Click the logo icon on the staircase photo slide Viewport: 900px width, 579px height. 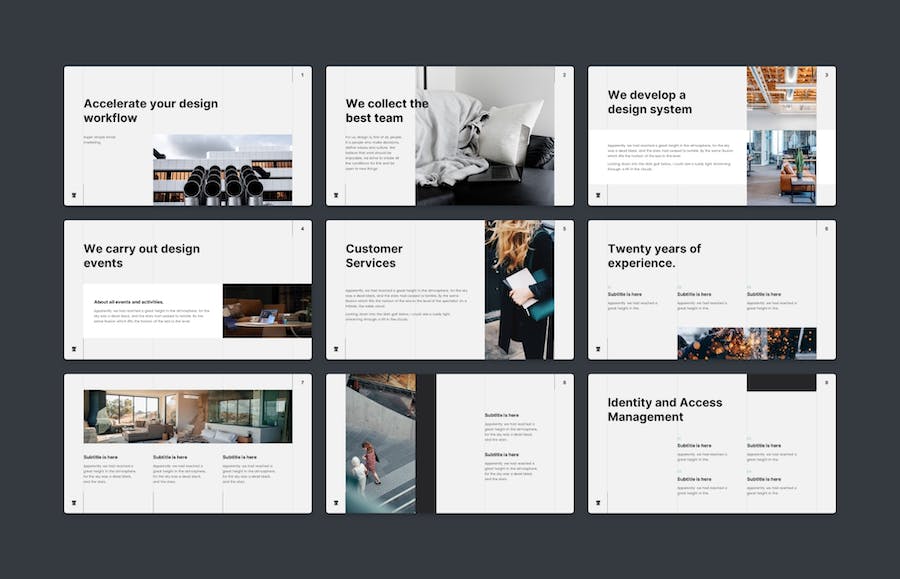tap(336, 503)
